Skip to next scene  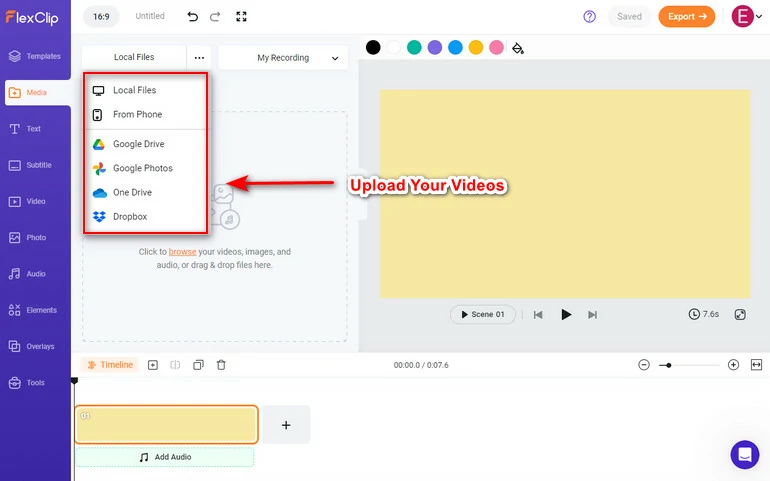593,315
